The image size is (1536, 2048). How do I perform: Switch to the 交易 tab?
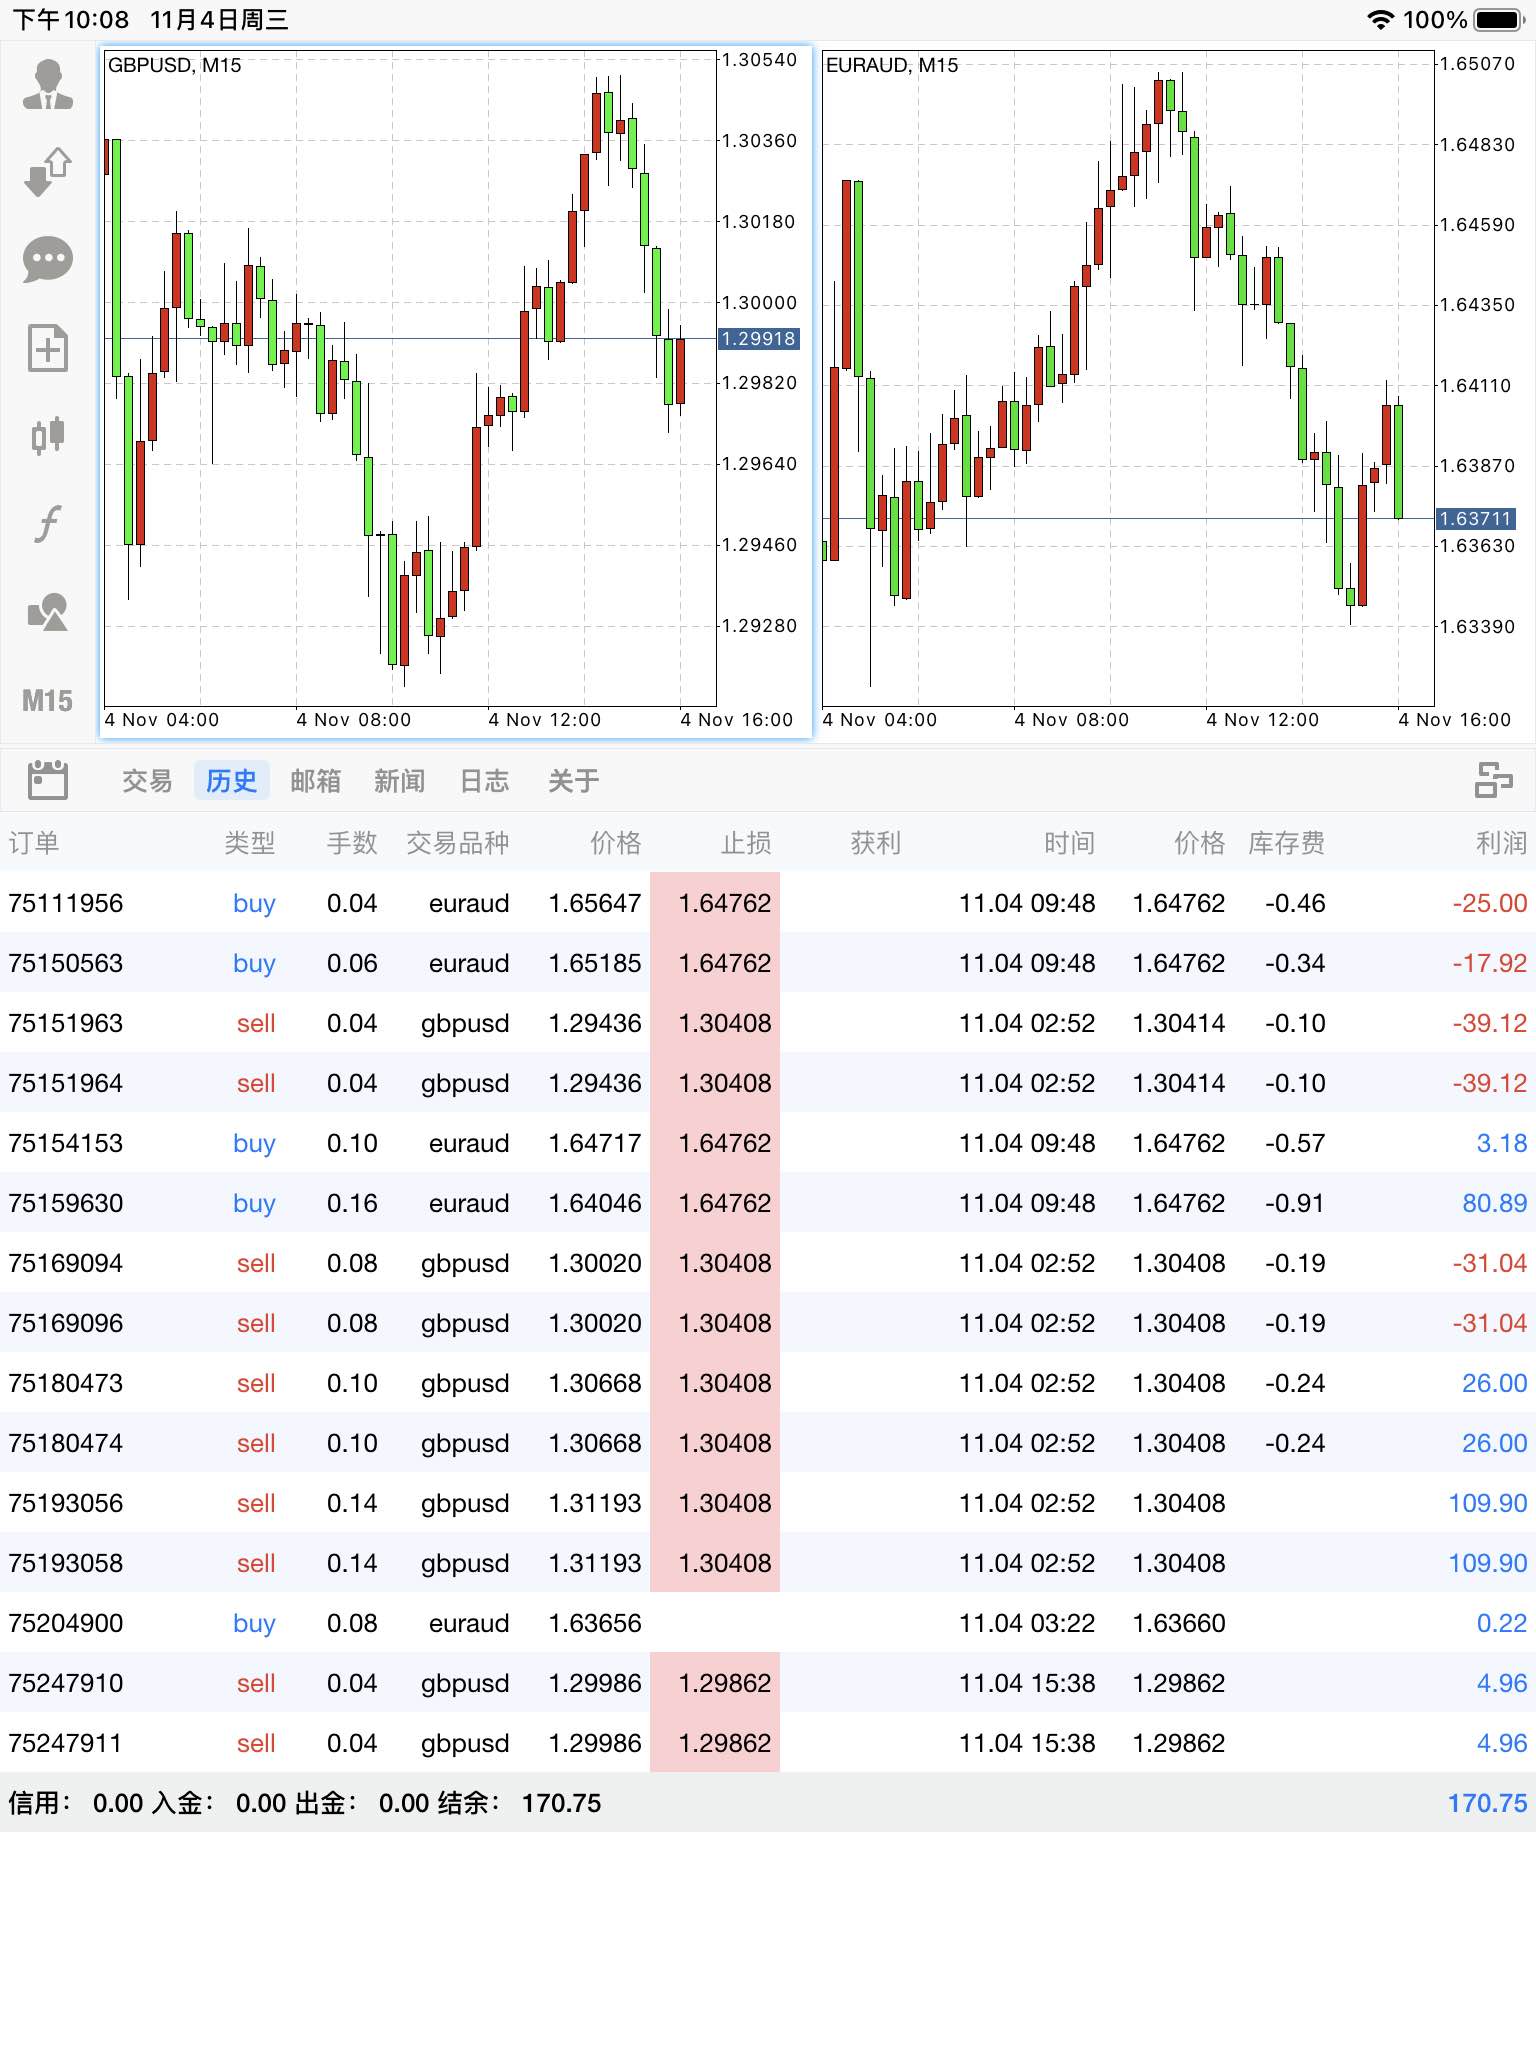(147, 781)
